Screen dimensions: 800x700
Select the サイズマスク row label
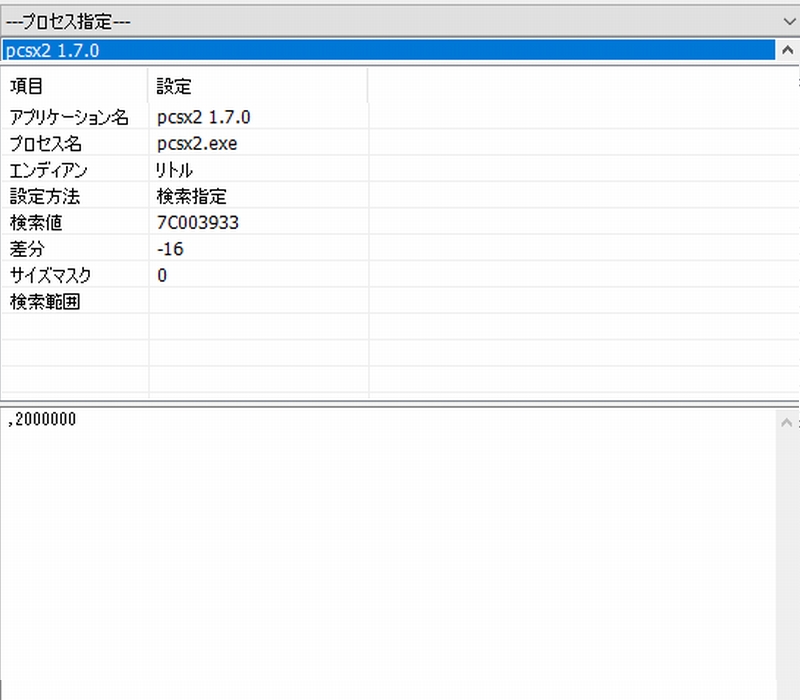[x=51, y=276]
